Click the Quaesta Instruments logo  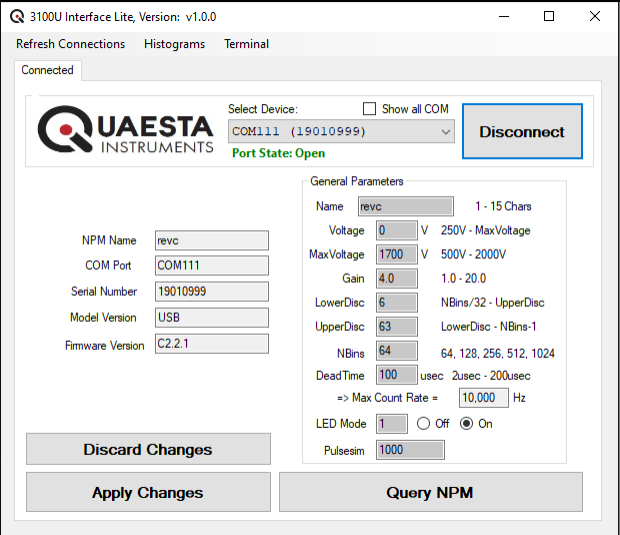[x=126, y=132]
